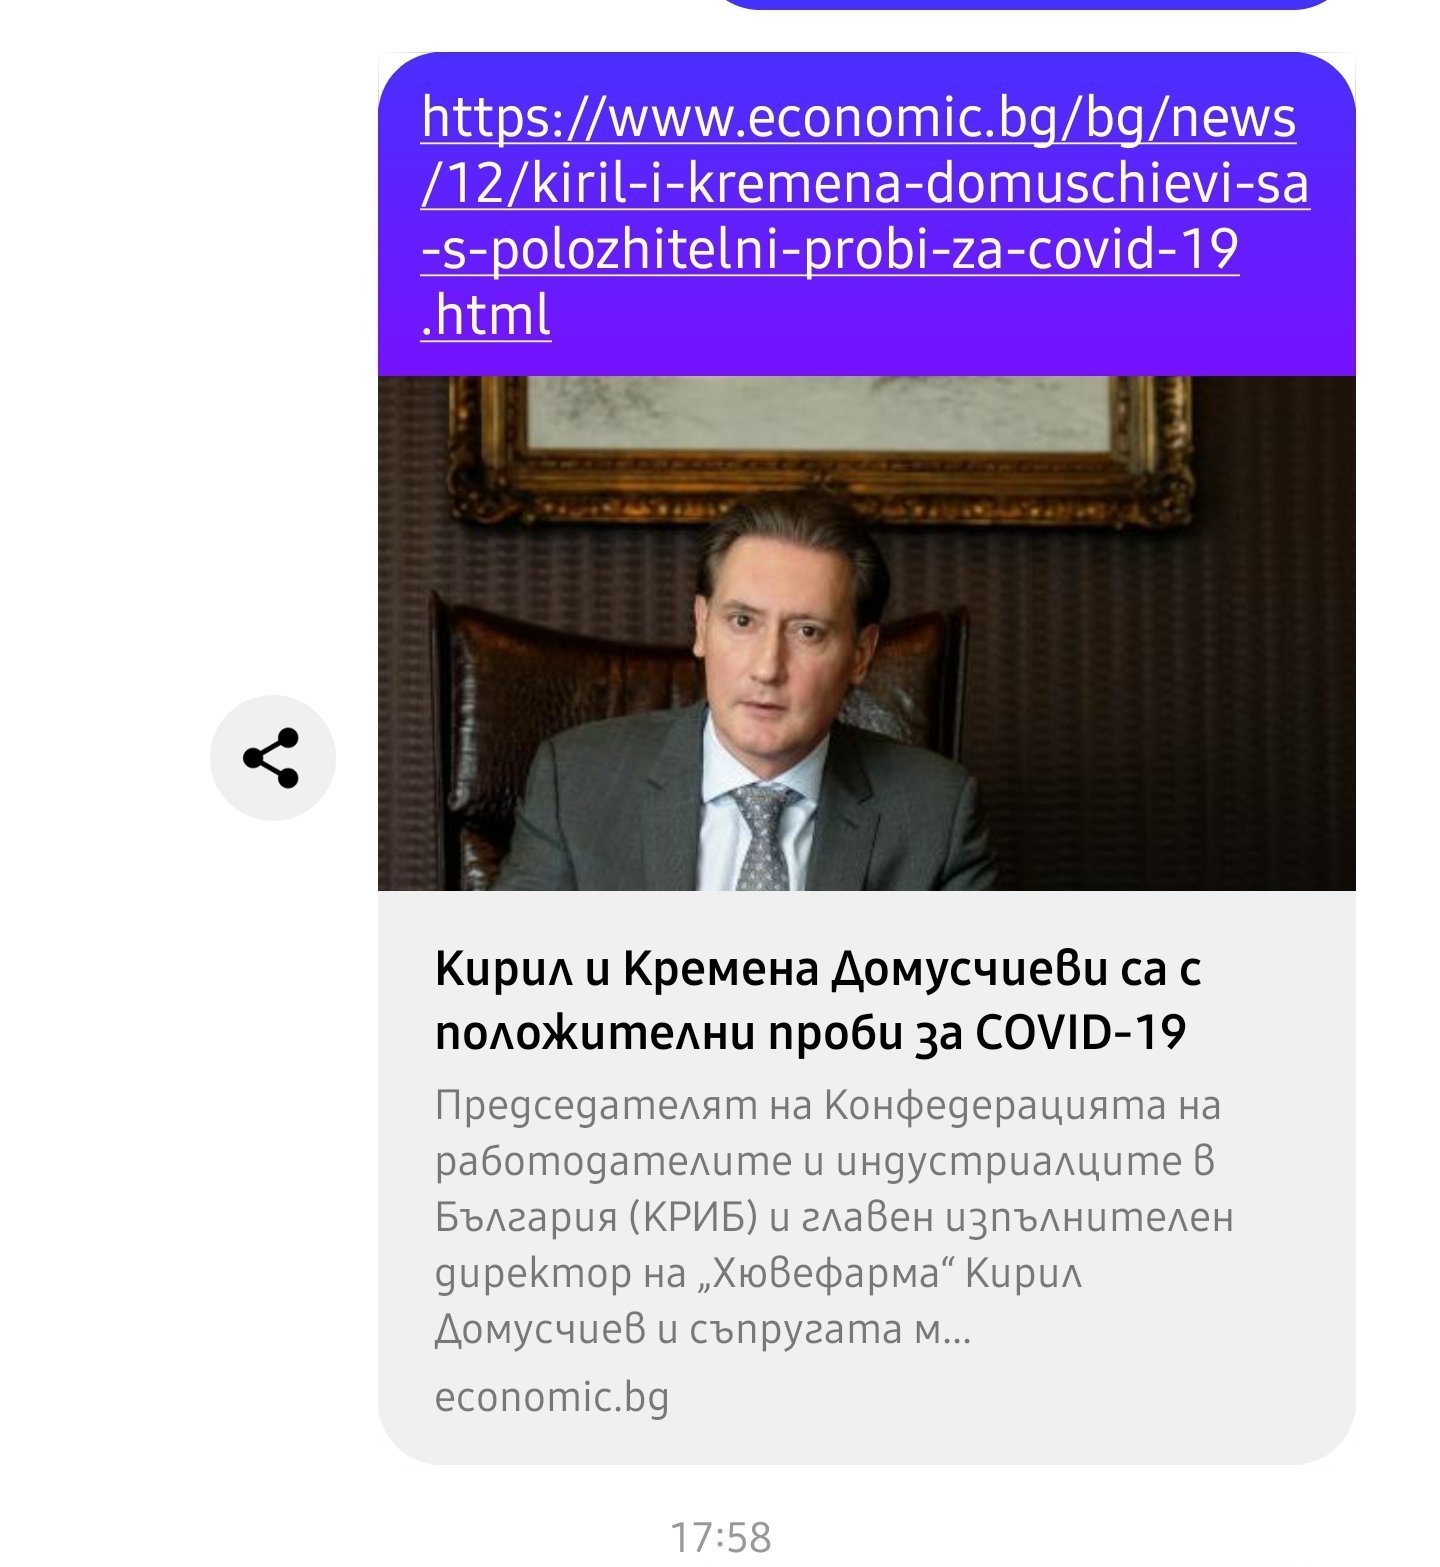The width and height of the screenshot is (1440, 1567).
Task: Click the truncated line 'Домусчиев и съпругата м…'
Action: pyautogui.click(x=703, y=1330)
